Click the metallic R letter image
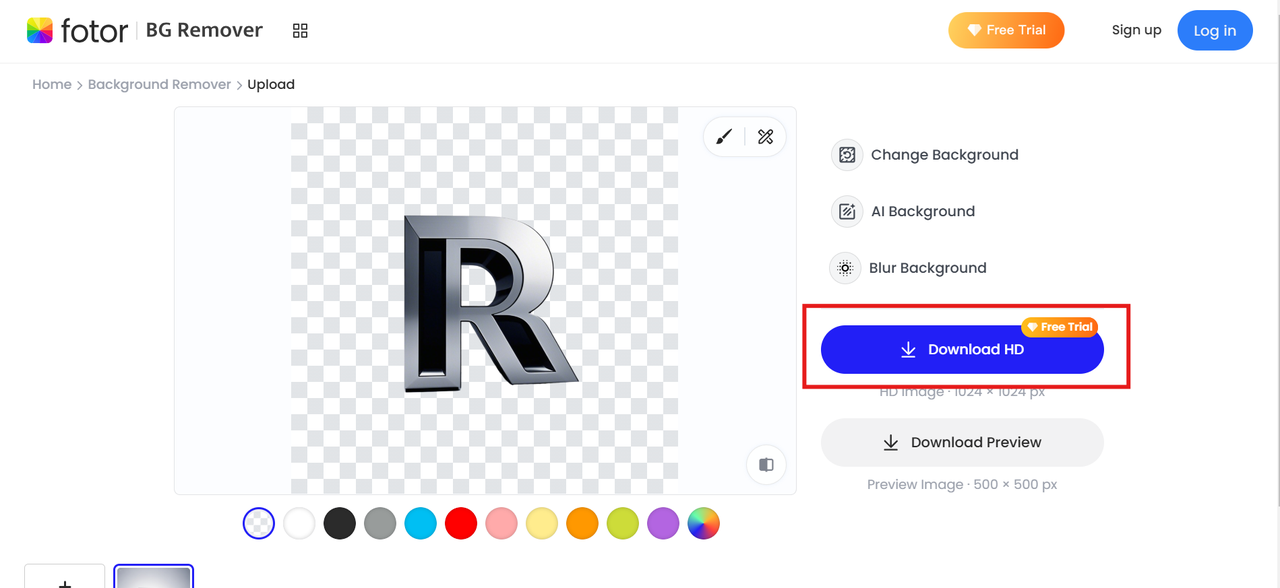Viewport: 1280px width, 588px height. coord(490,303)
